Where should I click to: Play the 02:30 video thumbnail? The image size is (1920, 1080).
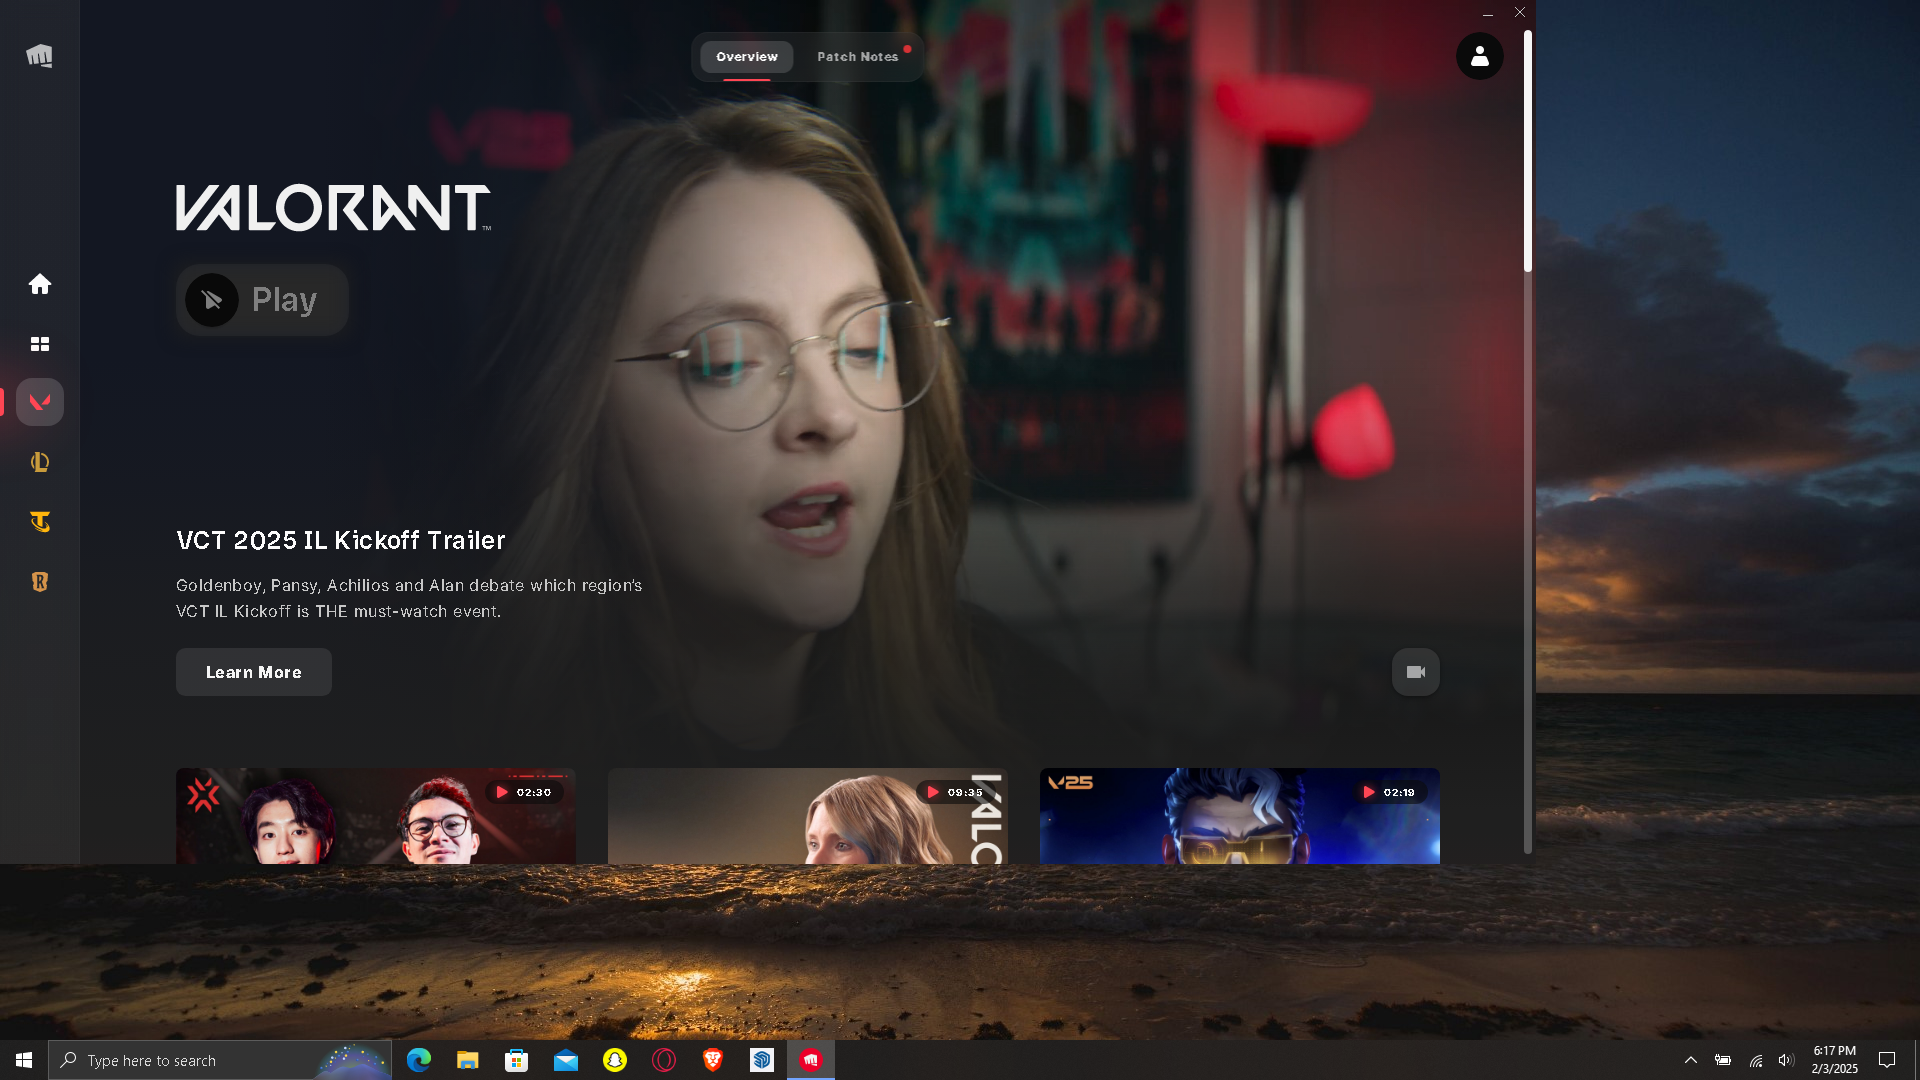tap(376, 816)
